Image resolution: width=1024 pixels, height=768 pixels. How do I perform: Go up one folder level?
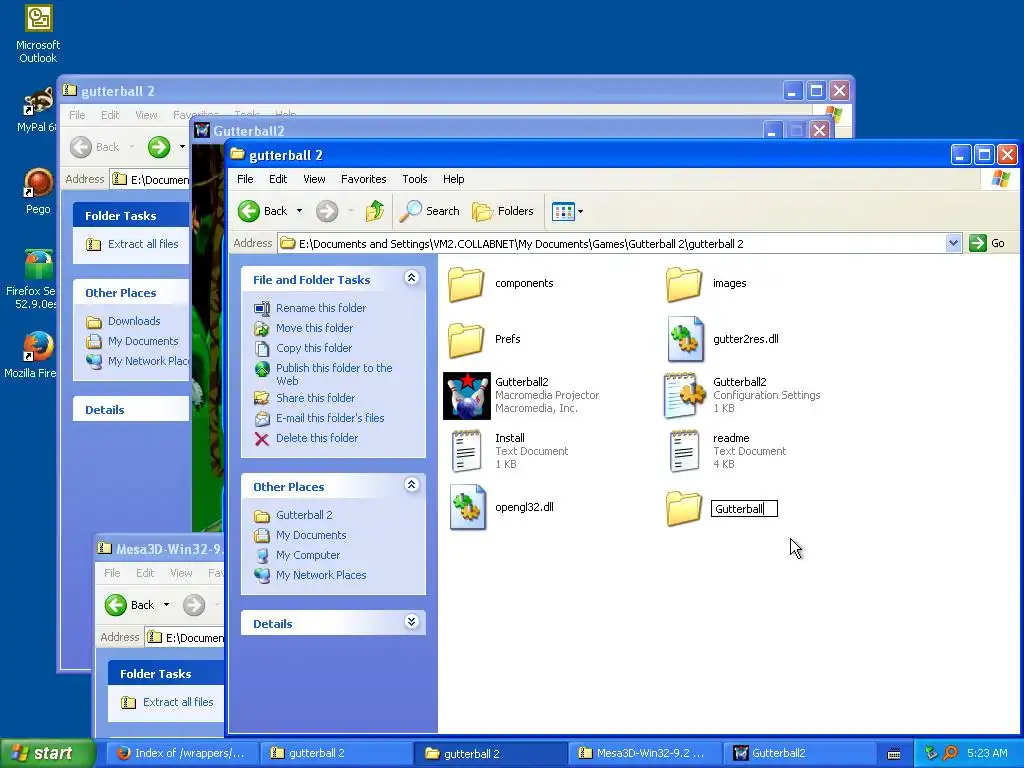375,211
